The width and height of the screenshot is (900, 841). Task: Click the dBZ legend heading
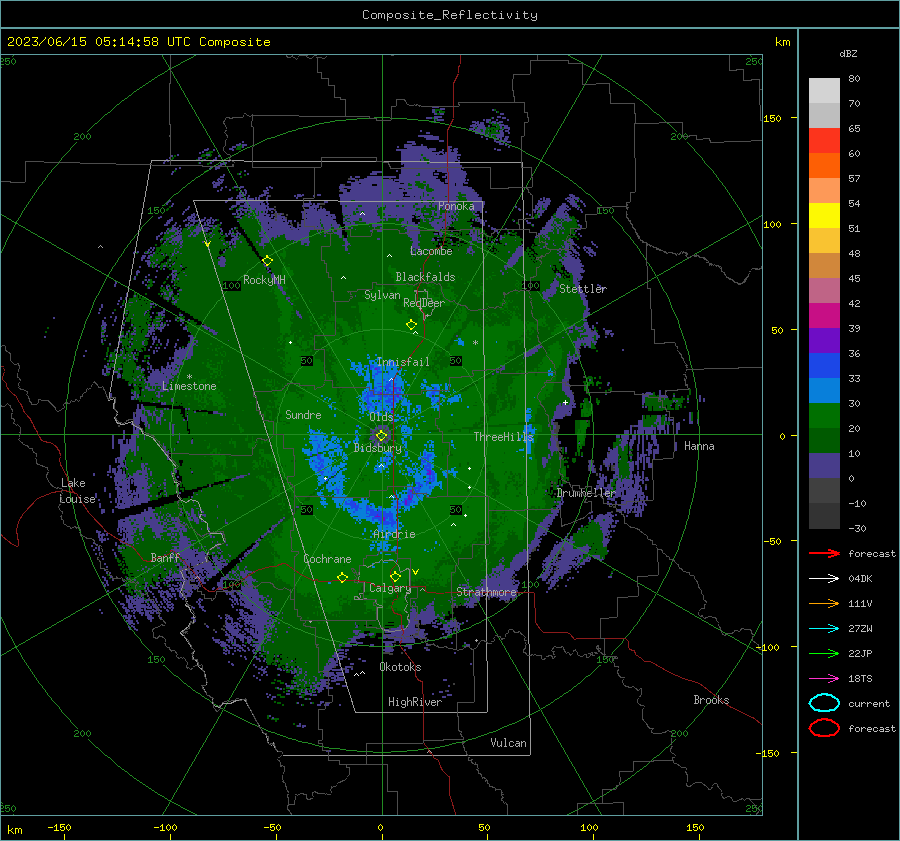(848, 53)
